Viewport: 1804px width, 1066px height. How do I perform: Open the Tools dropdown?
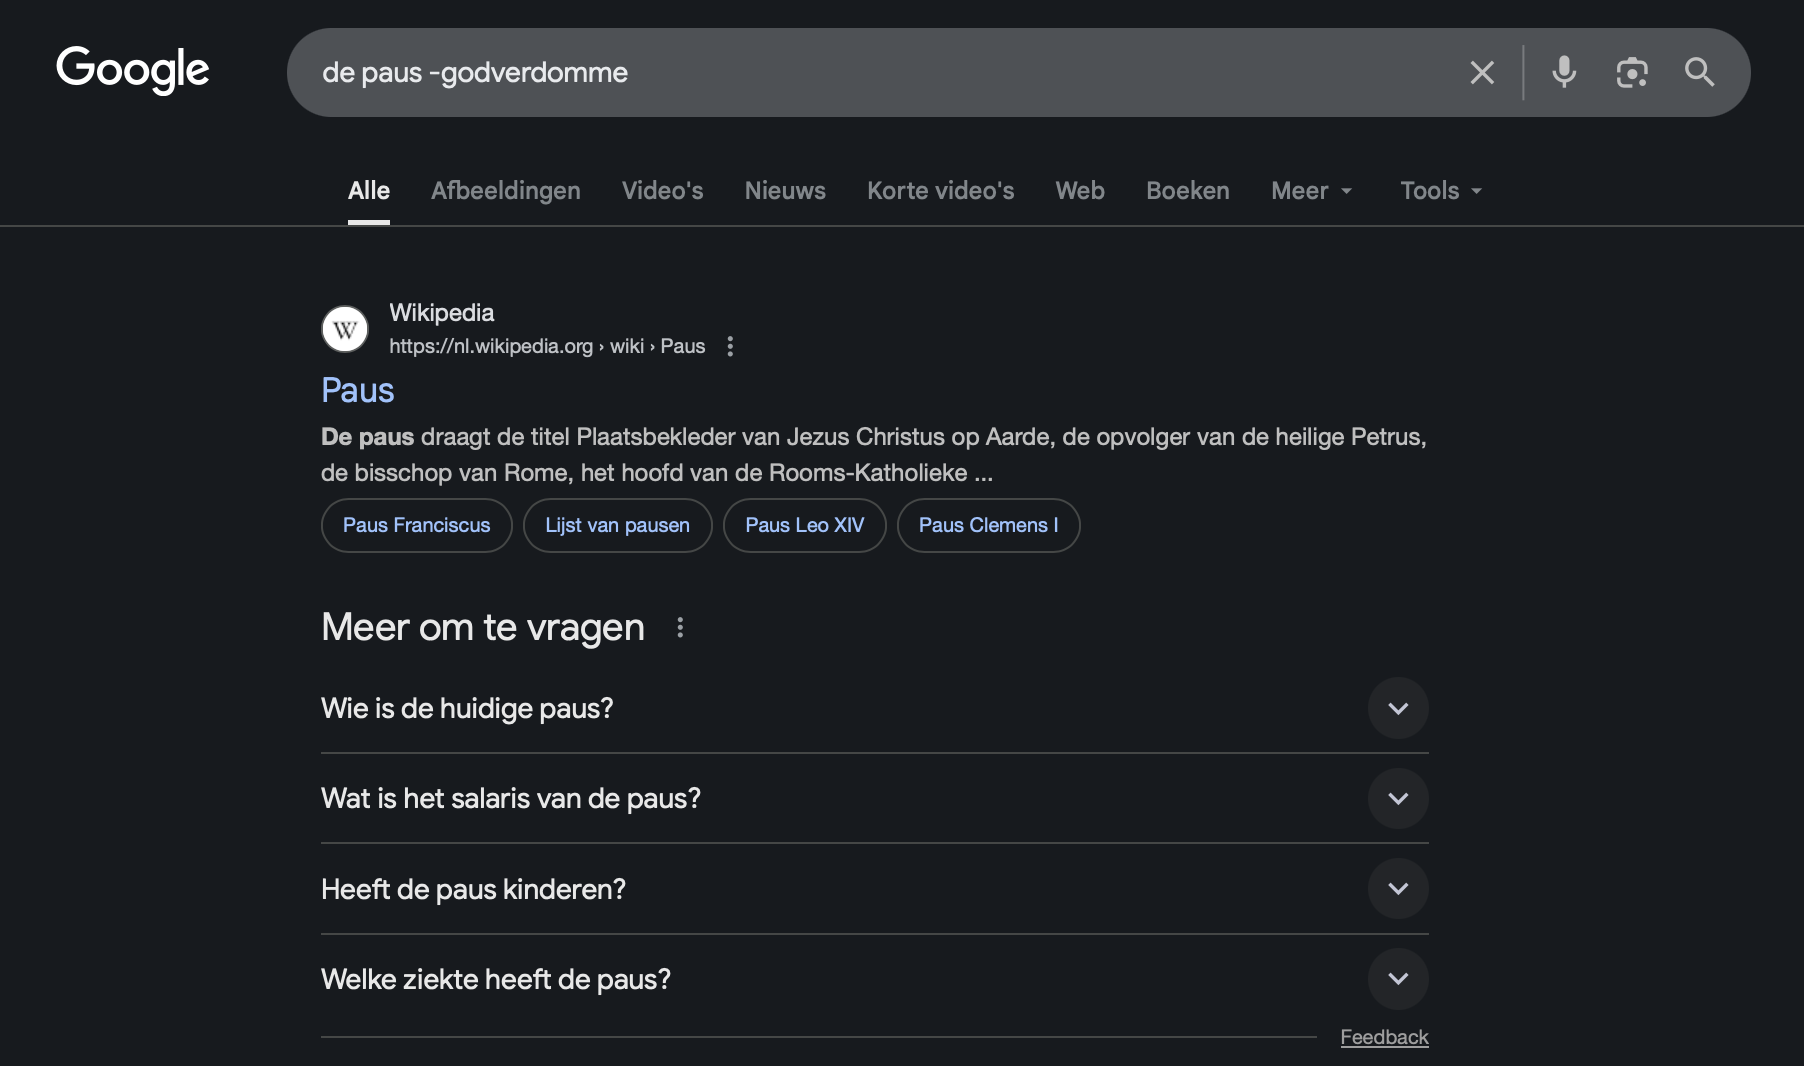[1440, 190]
